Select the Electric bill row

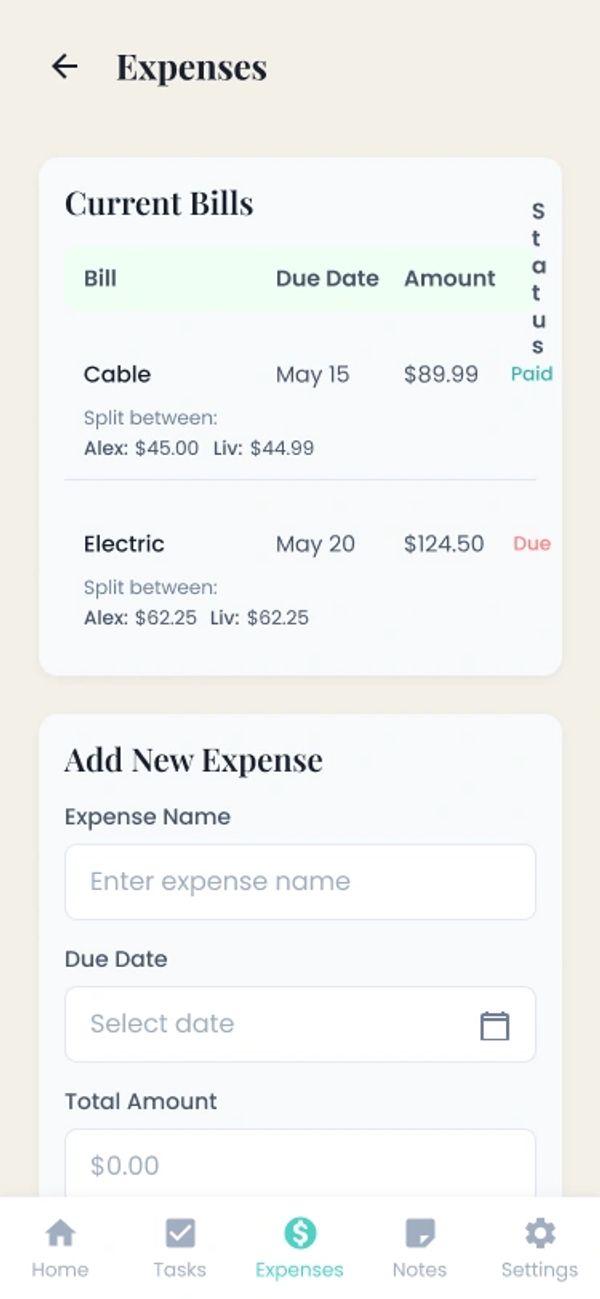click(x=124, y=544)
